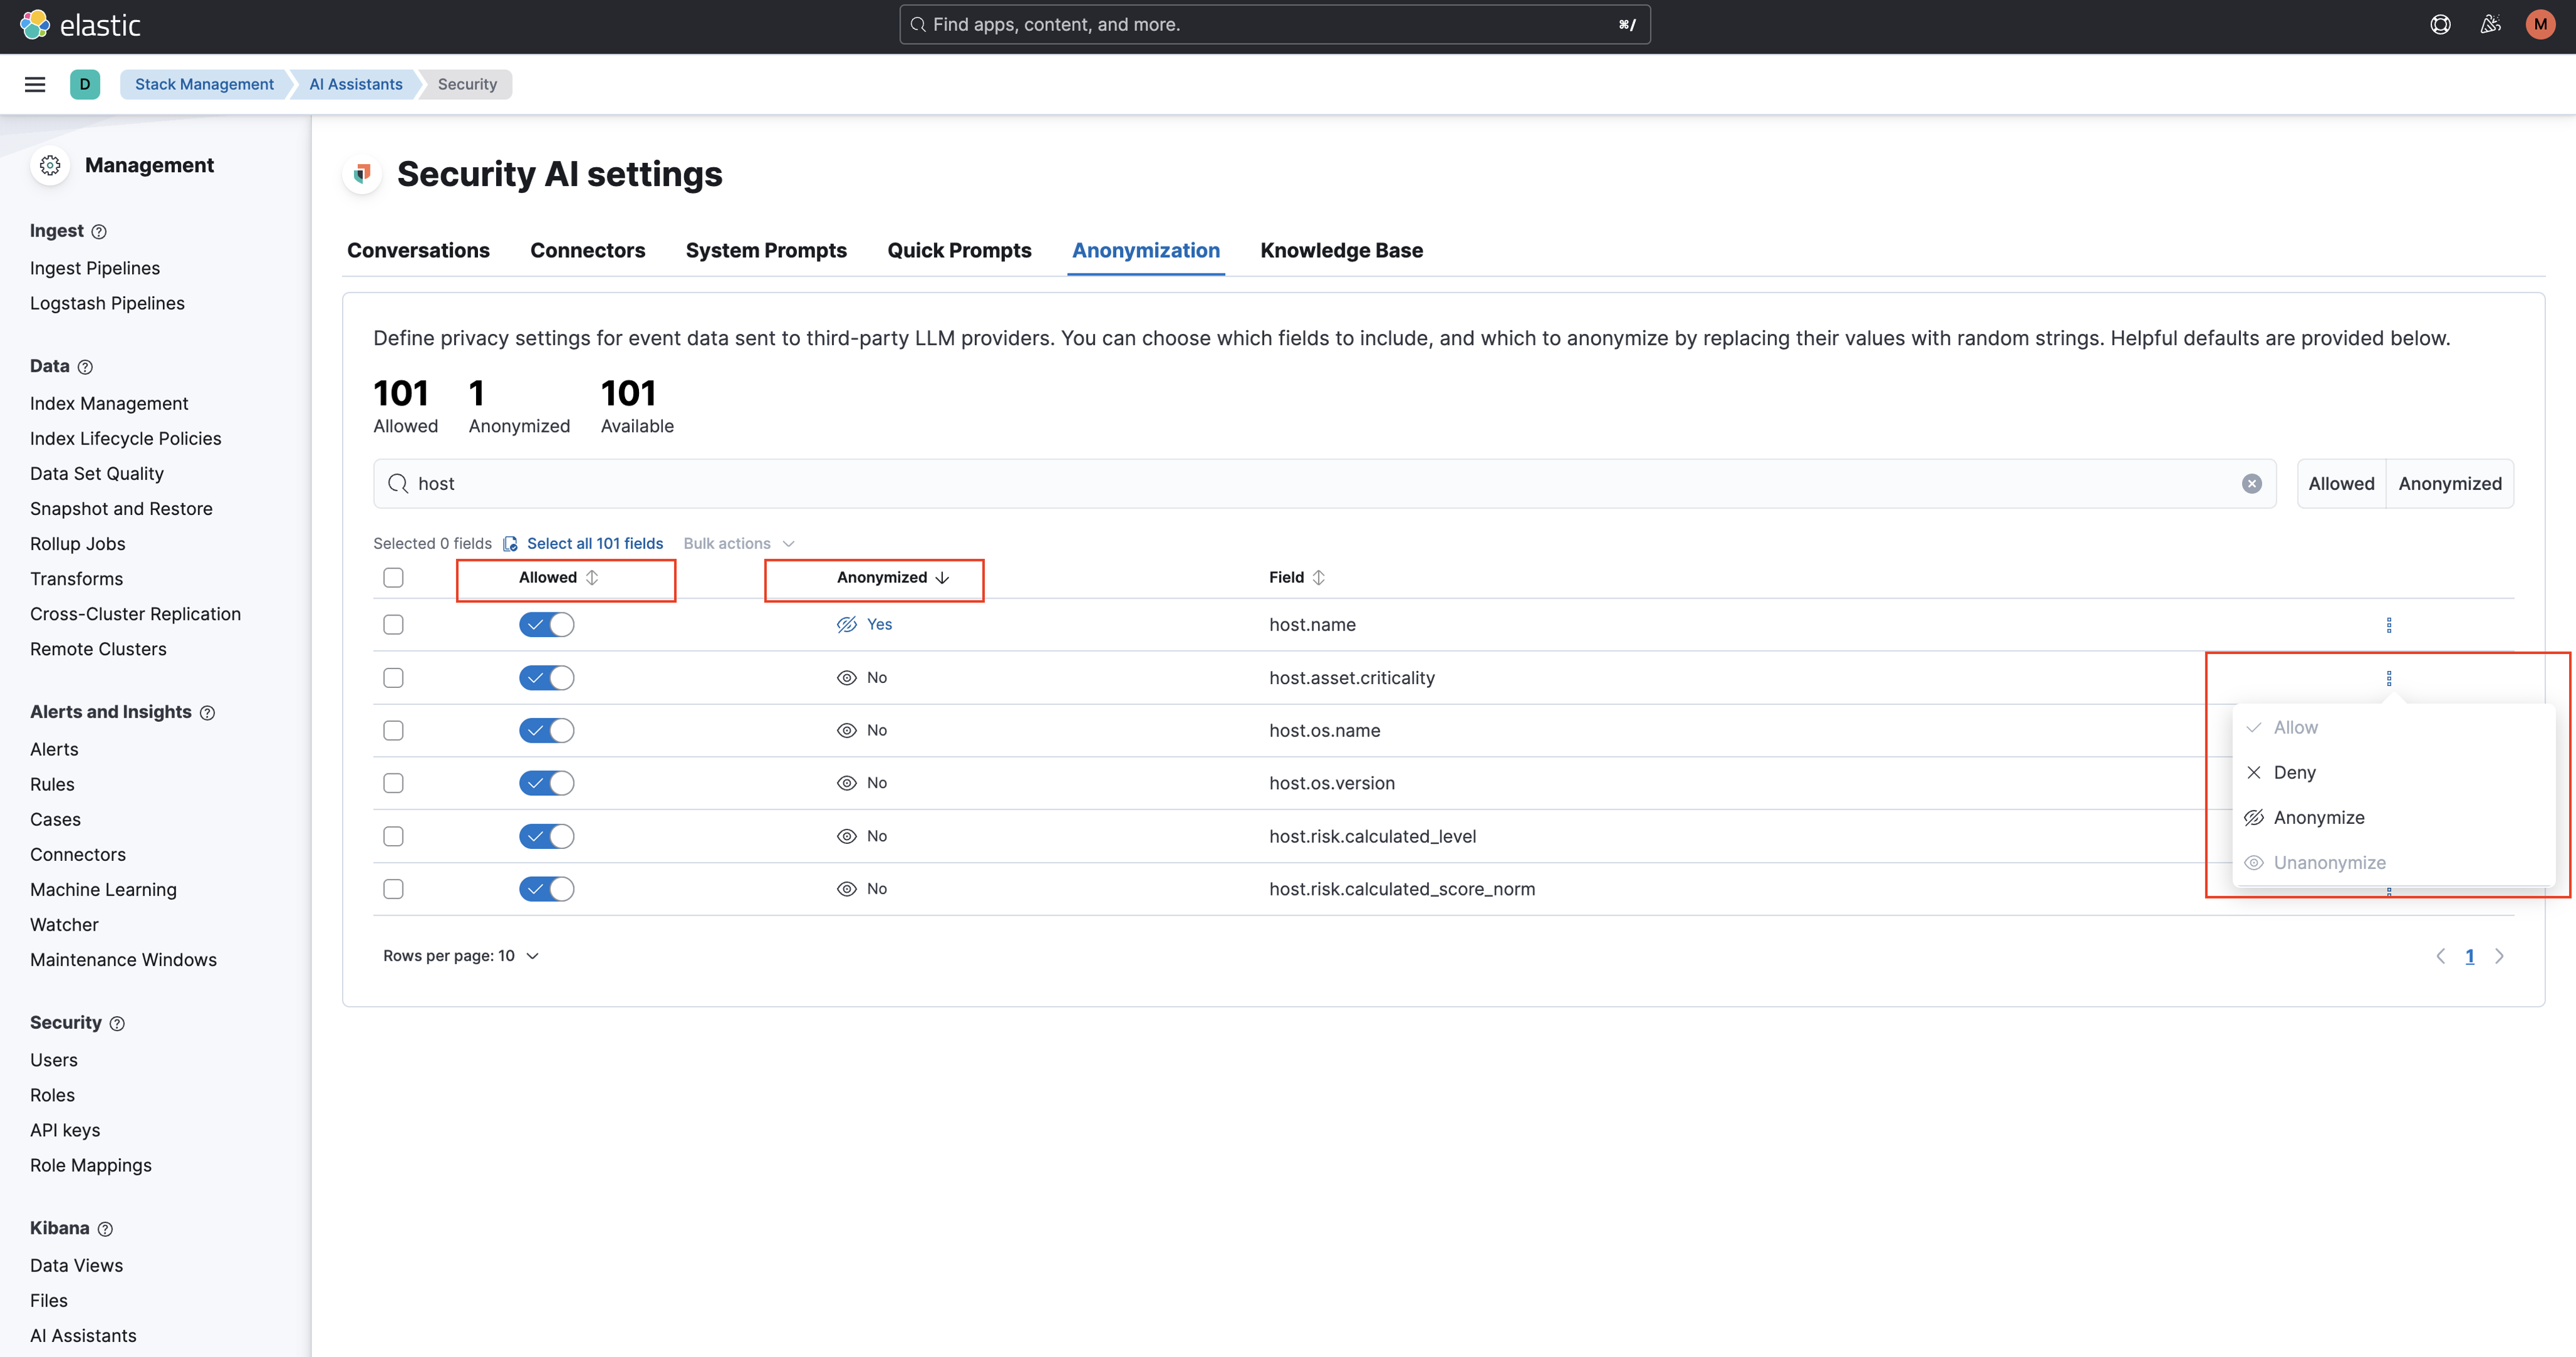Sort the table by the Field column
The image size is (2576, 1357).
pyautogui.click(x=1295, y=577)
